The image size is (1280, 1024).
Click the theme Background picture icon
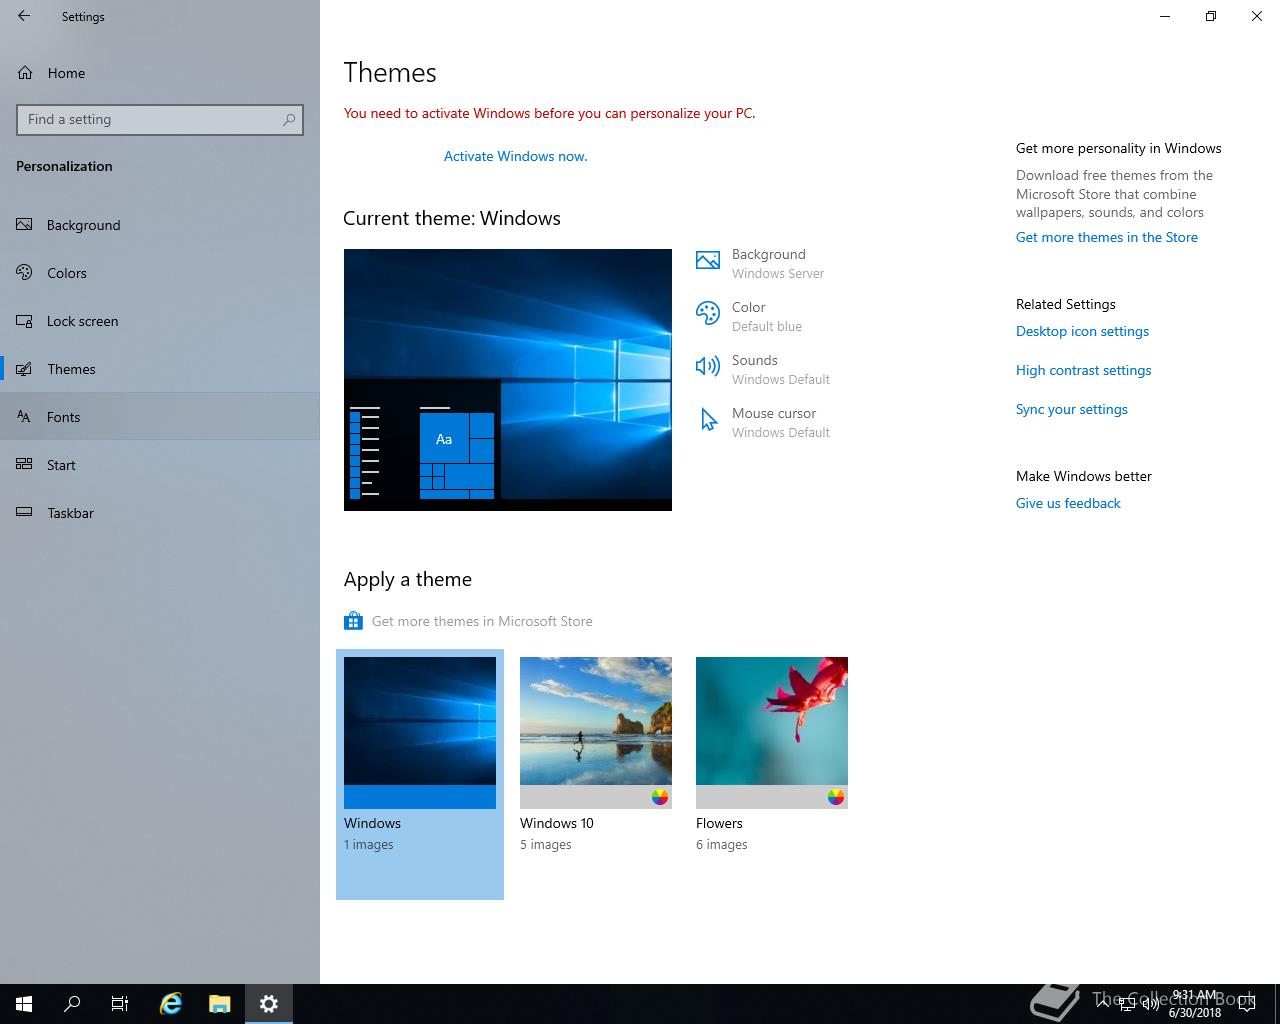708,261
